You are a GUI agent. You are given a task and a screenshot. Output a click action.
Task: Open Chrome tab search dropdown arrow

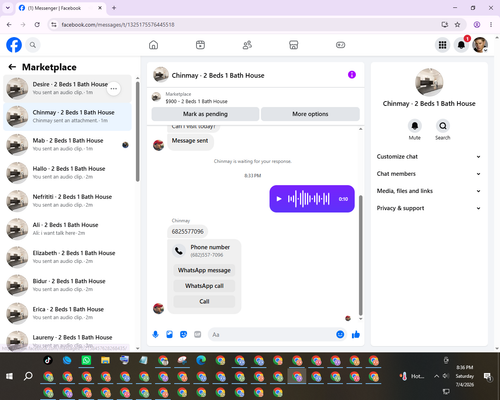point(8,8)
